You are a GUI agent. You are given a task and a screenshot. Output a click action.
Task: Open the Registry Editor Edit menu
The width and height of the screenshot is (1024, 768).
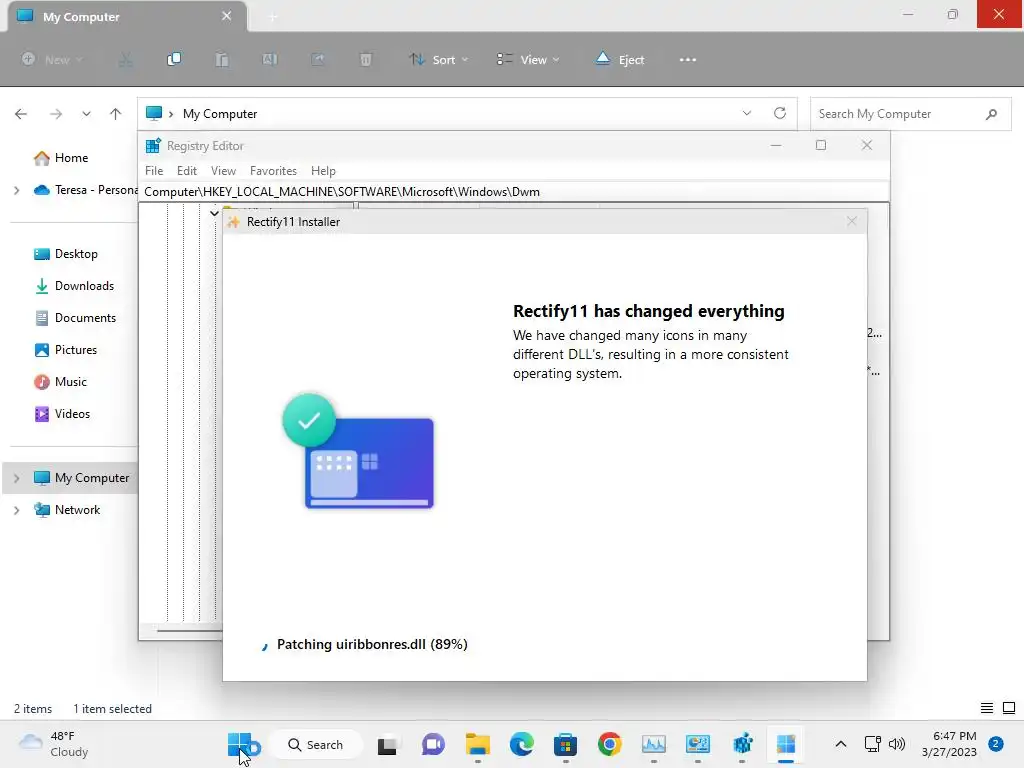(x=187, y=171)
